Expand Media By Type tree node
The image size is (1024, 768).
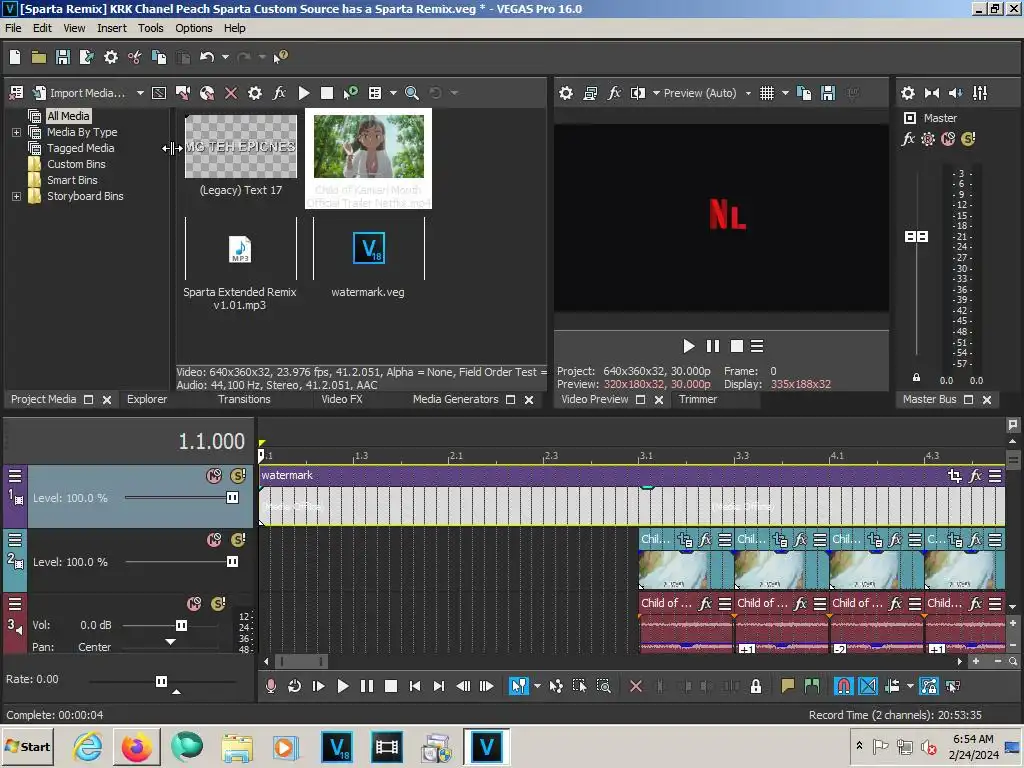(x=16, y=133)
